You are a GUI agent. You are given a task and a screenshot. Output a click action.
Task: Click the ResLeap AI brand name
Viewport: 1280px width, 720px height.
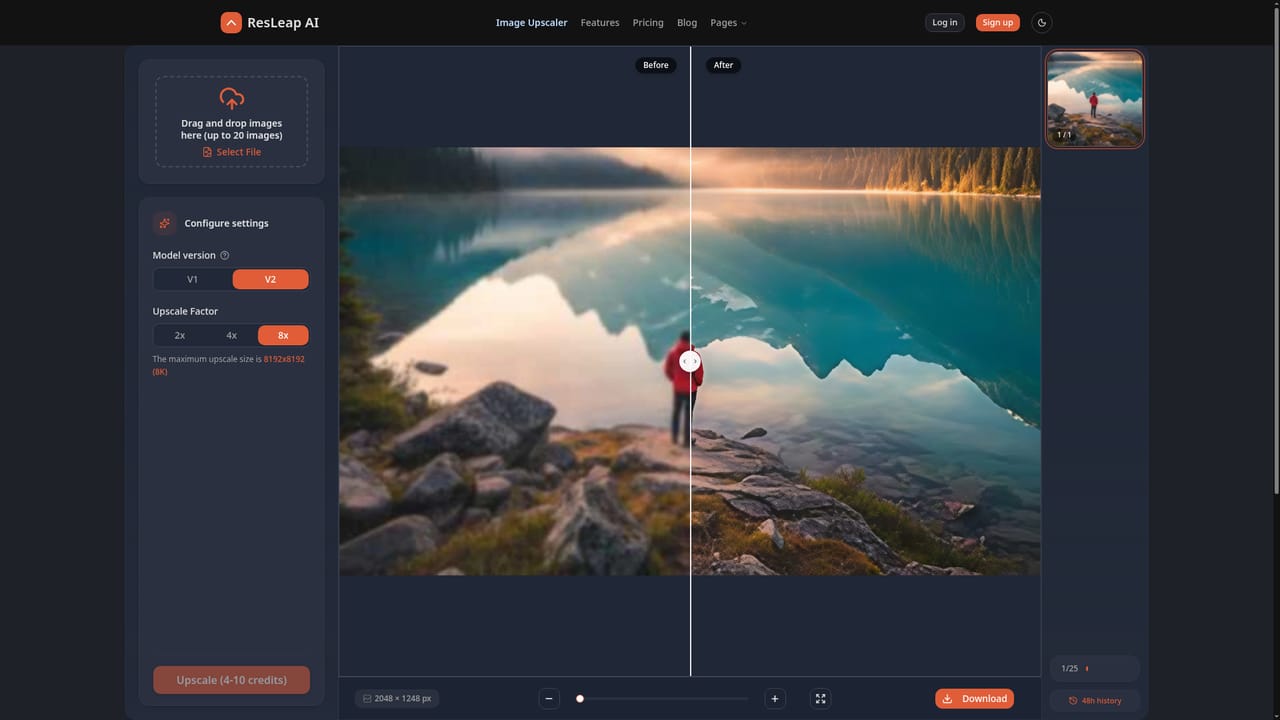tap(283, 22)
